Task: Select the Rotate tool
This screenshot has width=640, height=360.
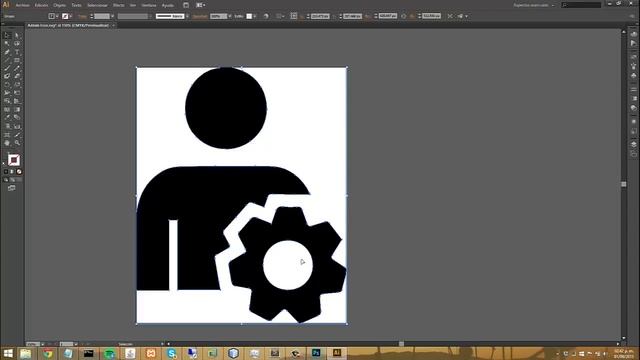Action: pos(7,85)
